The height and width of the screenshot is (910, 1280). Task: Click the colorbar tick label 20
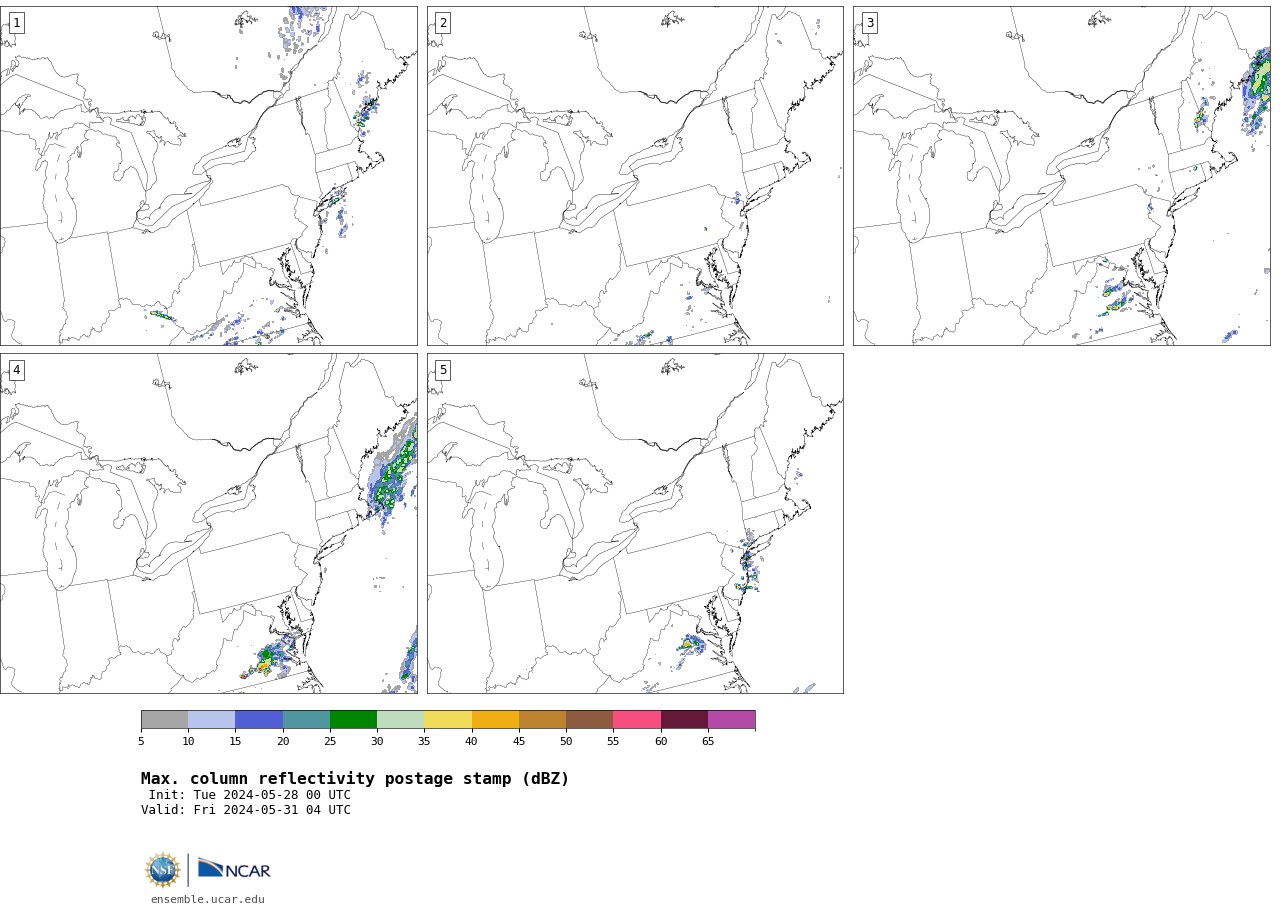(283, 741)
